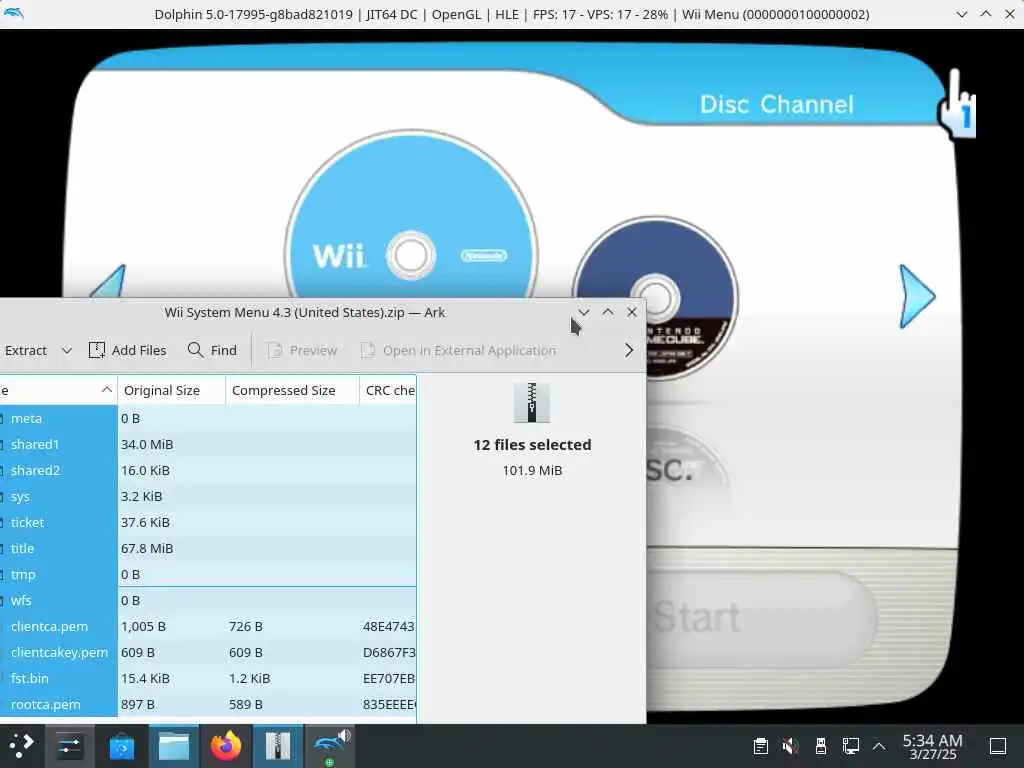Switch to Dolphin emulator in taskbar
This screenshot has width=1024, height=768.
(330, 745)
